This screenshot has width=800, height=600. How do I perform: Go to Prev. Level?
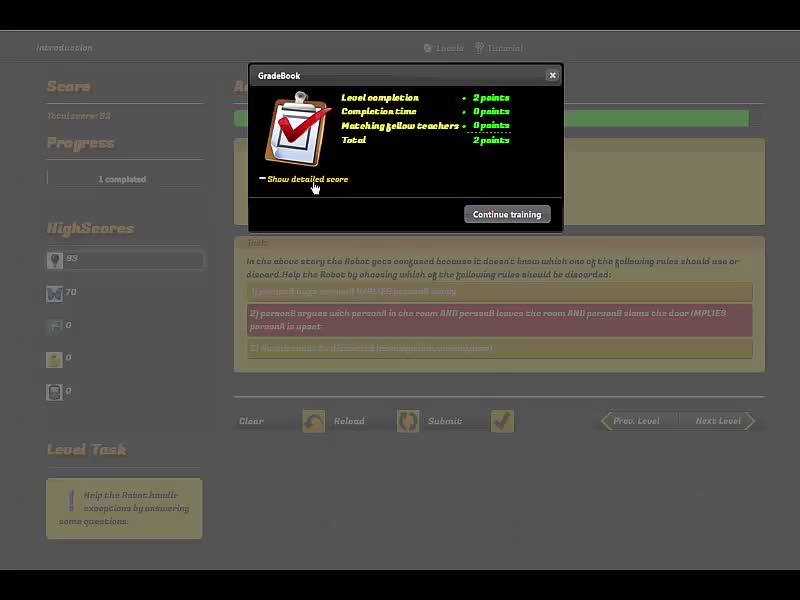point(637,421)
